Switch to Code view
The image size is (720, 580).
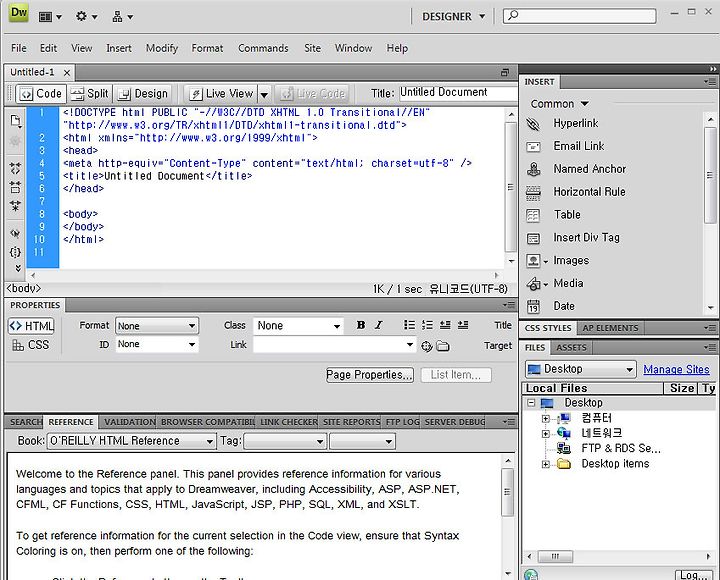tap(41, 94)
